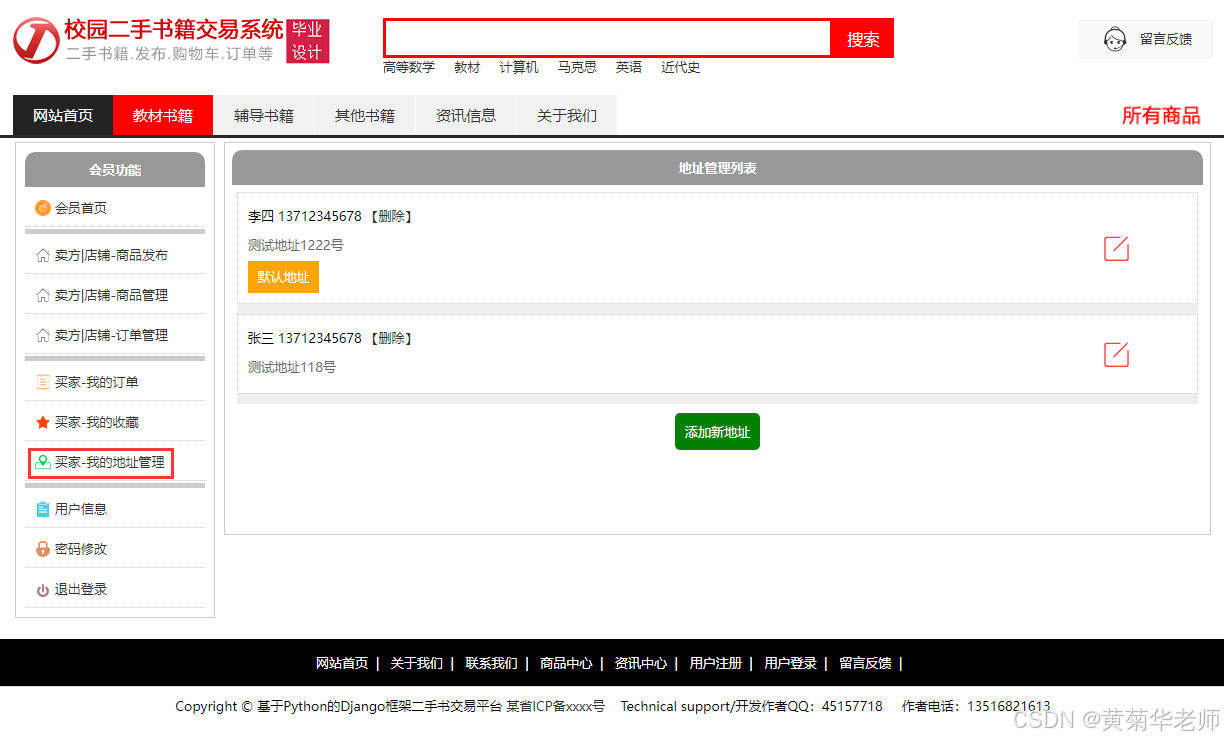Click location icon beside 我的地址管理
Viewport: 1224px width, 739px height.
point(43,462)
